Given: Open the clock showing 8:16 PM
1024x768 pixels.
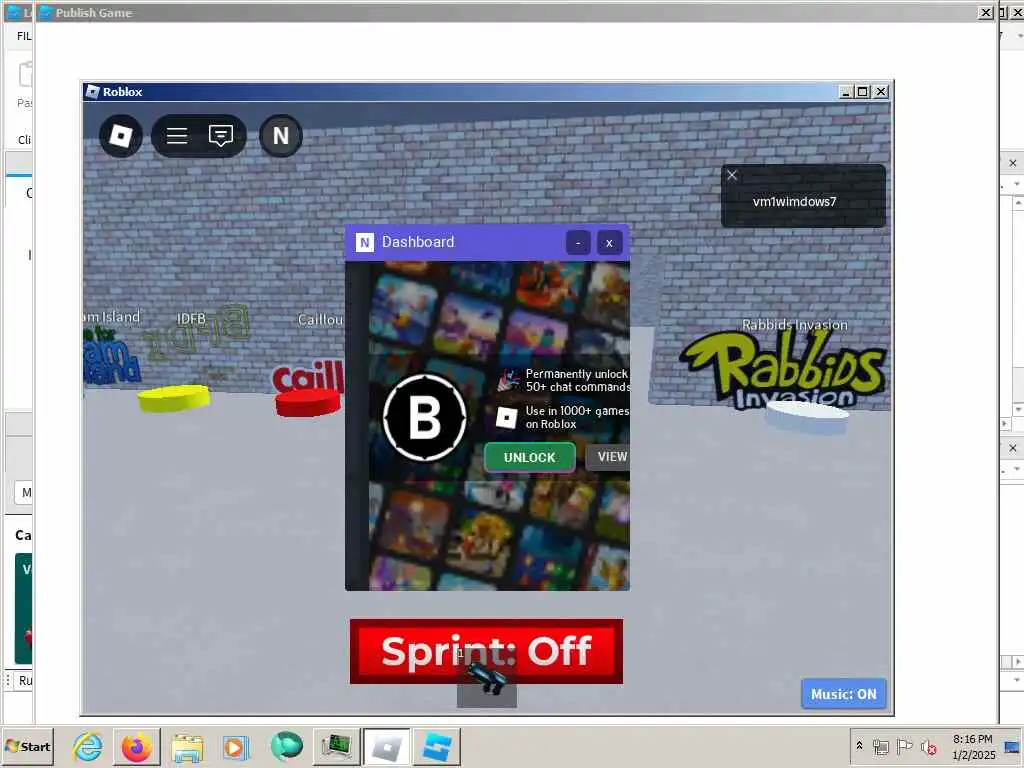Looking at the screenshot, I should (x=973, y=746).
